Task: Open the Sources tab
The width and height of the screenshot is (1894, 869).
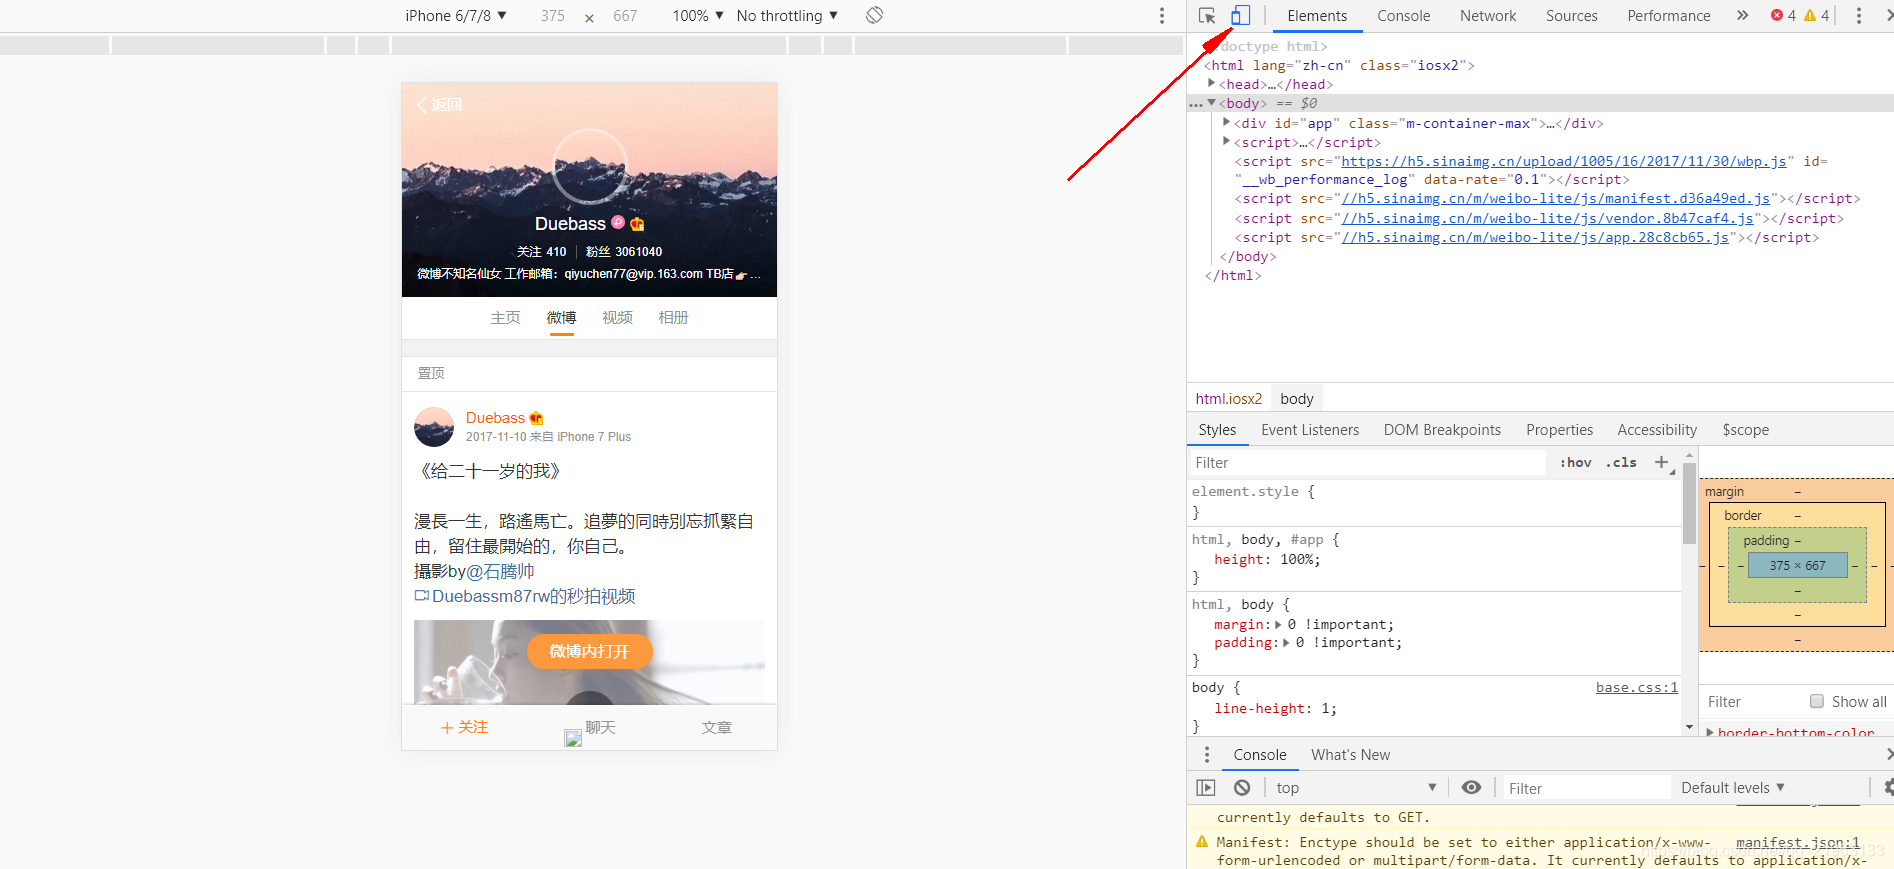Action: (1571, 15)
